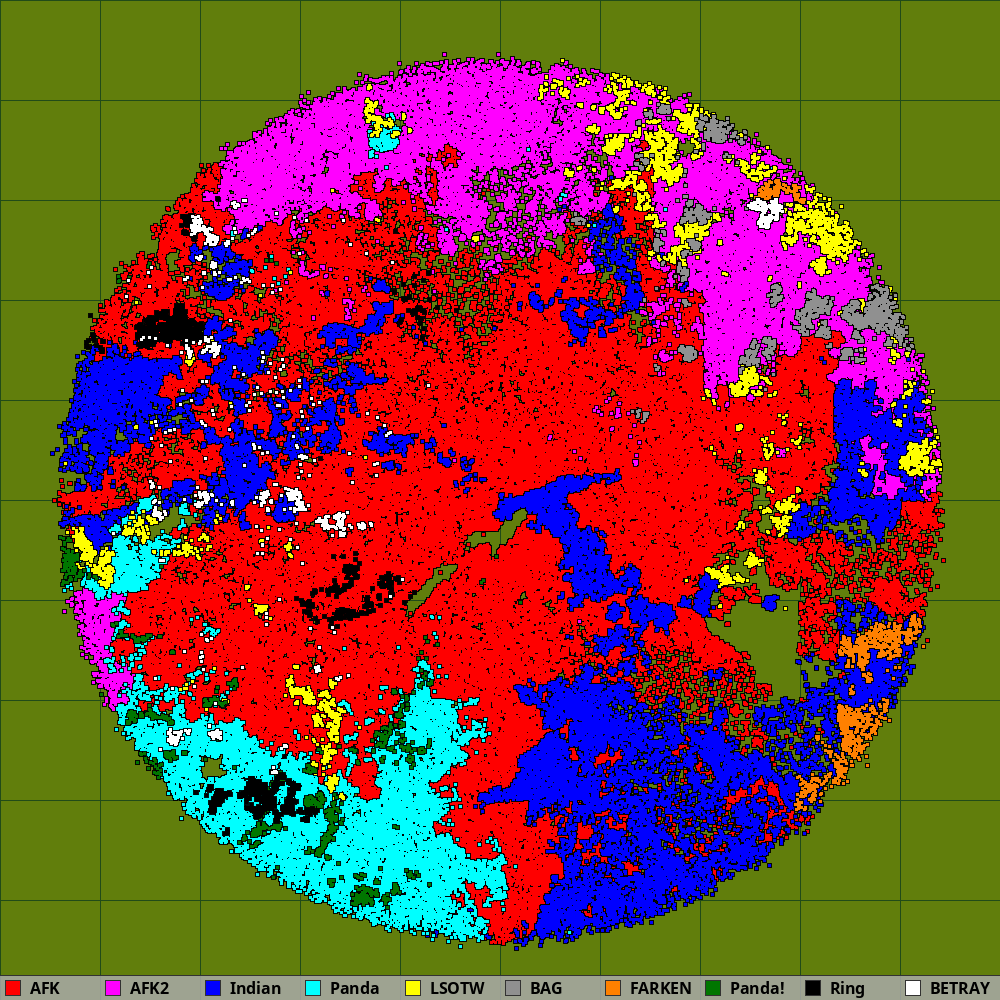Click the red AFK legend swatch
Image resolution: width=1000 pixels, height=1000 pixels.
click(x=13, y=988)
